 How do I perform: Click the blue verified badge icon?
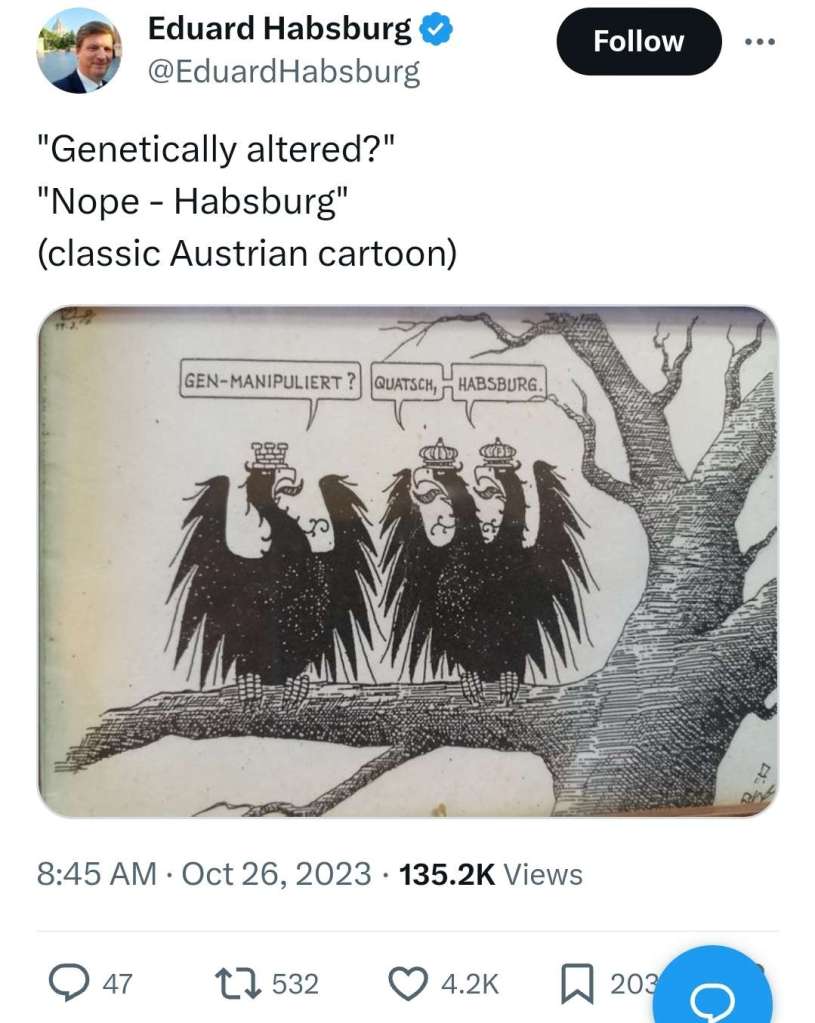(x=436, y=29)
